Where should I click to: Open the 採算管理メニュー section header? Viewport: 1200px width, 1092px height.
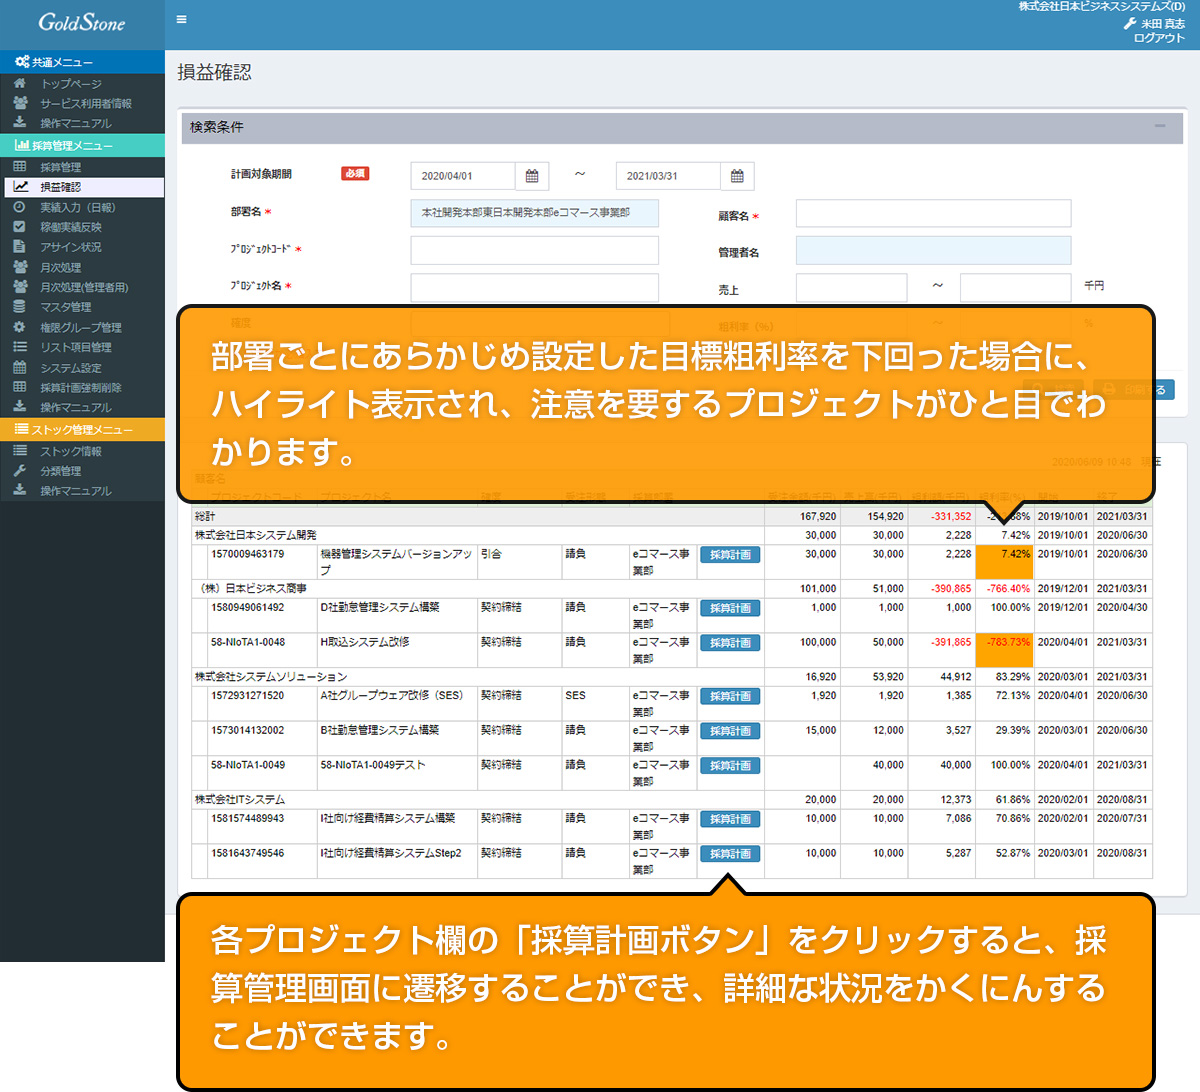click(82, 145)
